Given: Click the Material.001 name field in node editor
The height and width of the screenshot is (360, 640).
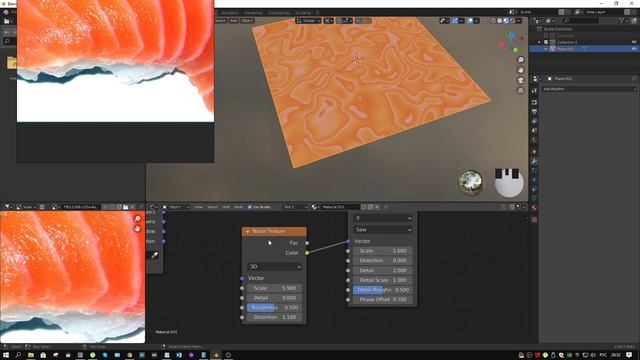Looking at the screenshot, I should tap(340, 207).
